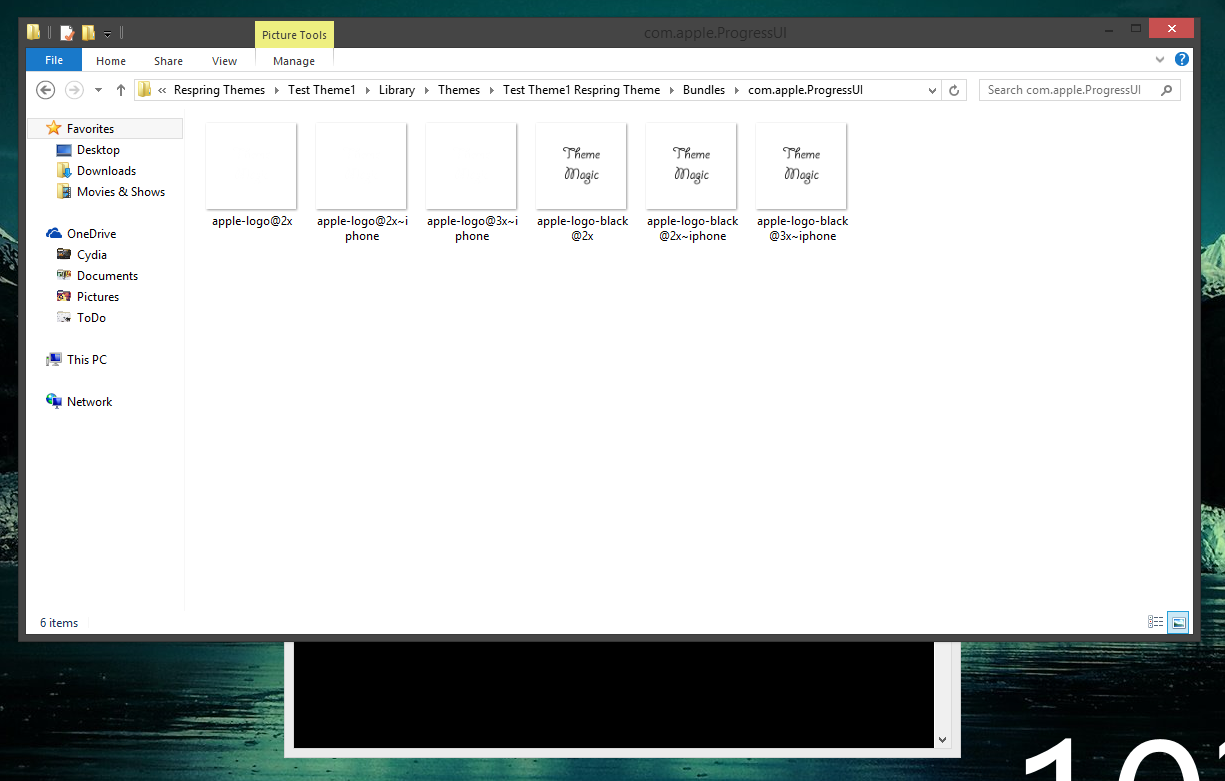Expand the arrow right after Respring Themes breadcrumb

(277, 90)
